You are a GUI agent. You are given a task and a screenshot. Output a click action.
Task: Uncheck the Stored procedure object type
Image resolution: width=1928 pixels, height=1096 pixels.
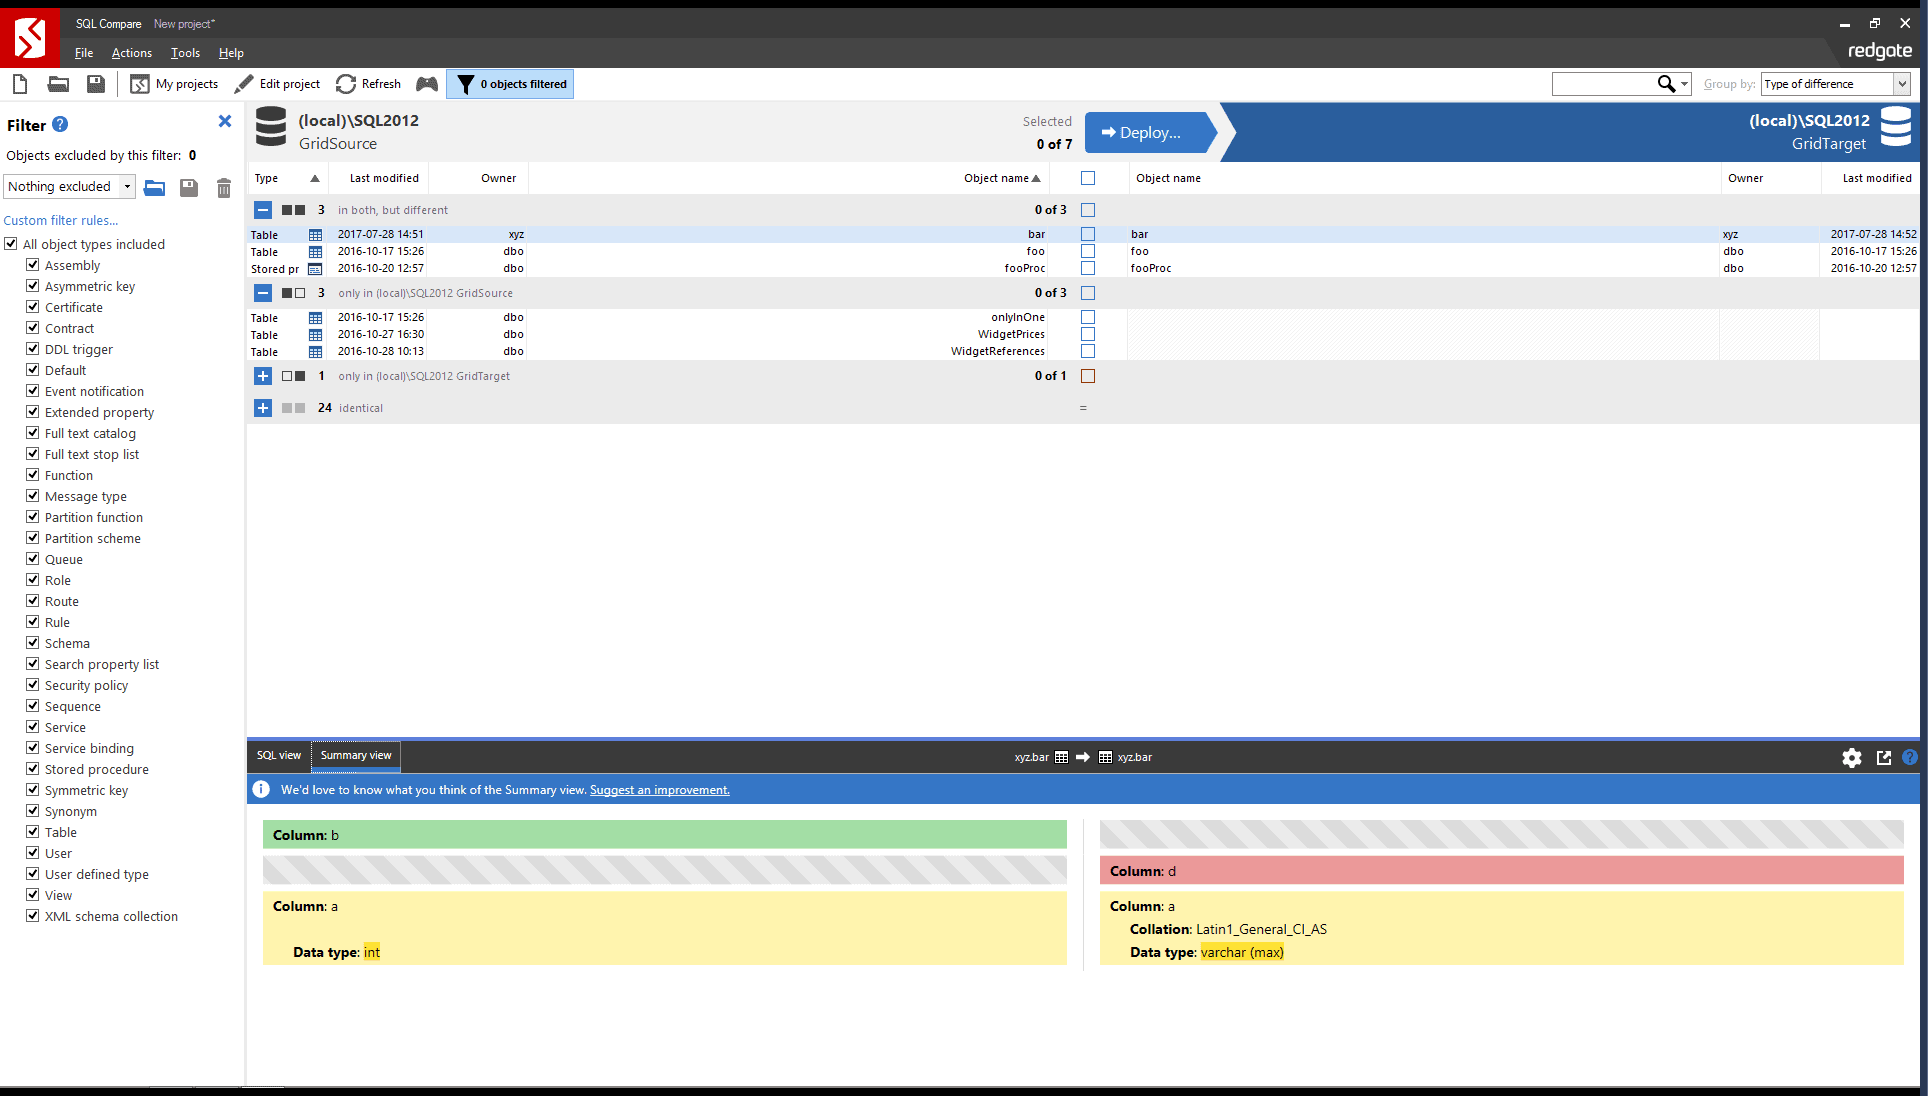coord(33,769)
